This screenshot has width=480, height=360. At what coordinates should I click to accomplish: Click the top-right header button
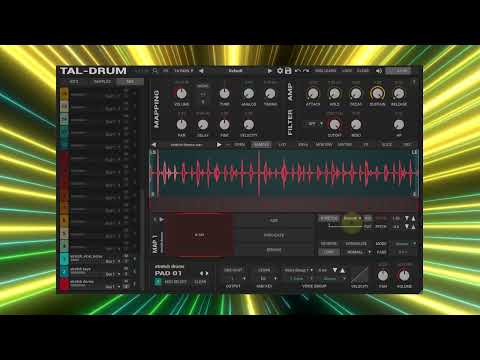[398, 71]
